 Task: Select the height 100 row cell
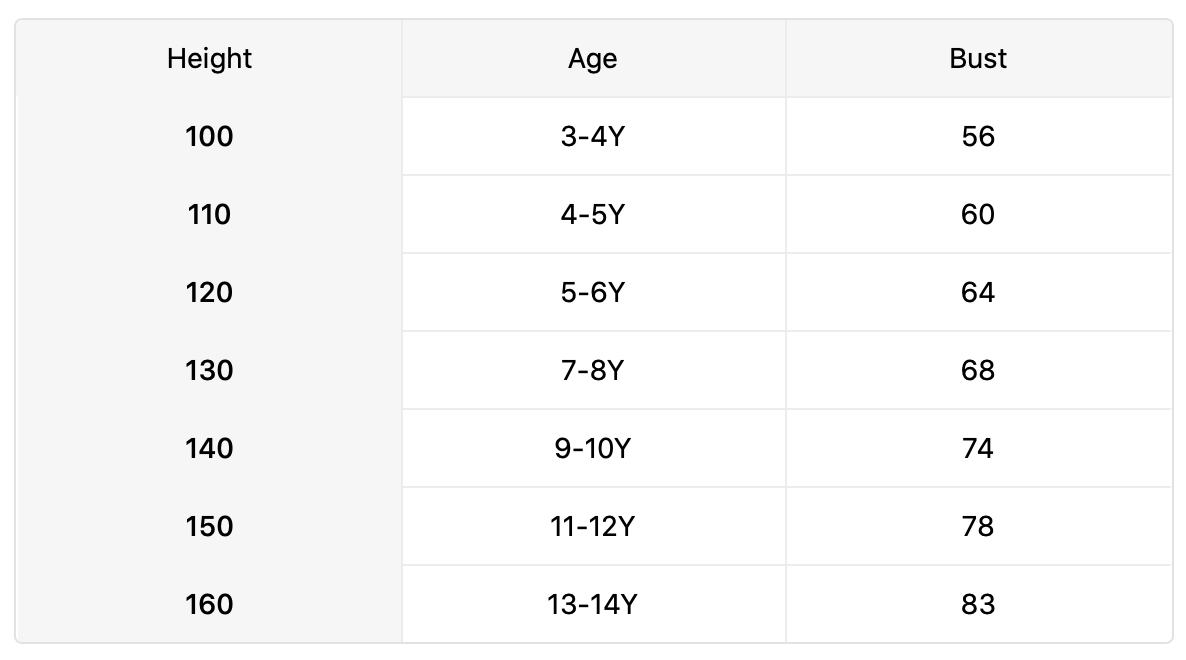coord(209,137)
